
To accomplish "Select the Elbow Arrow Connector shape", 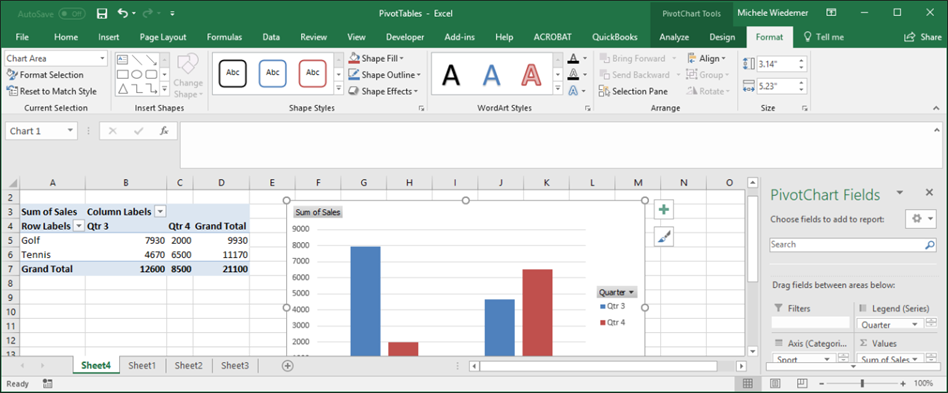I will pyautogui.click(x=152, y=89).
